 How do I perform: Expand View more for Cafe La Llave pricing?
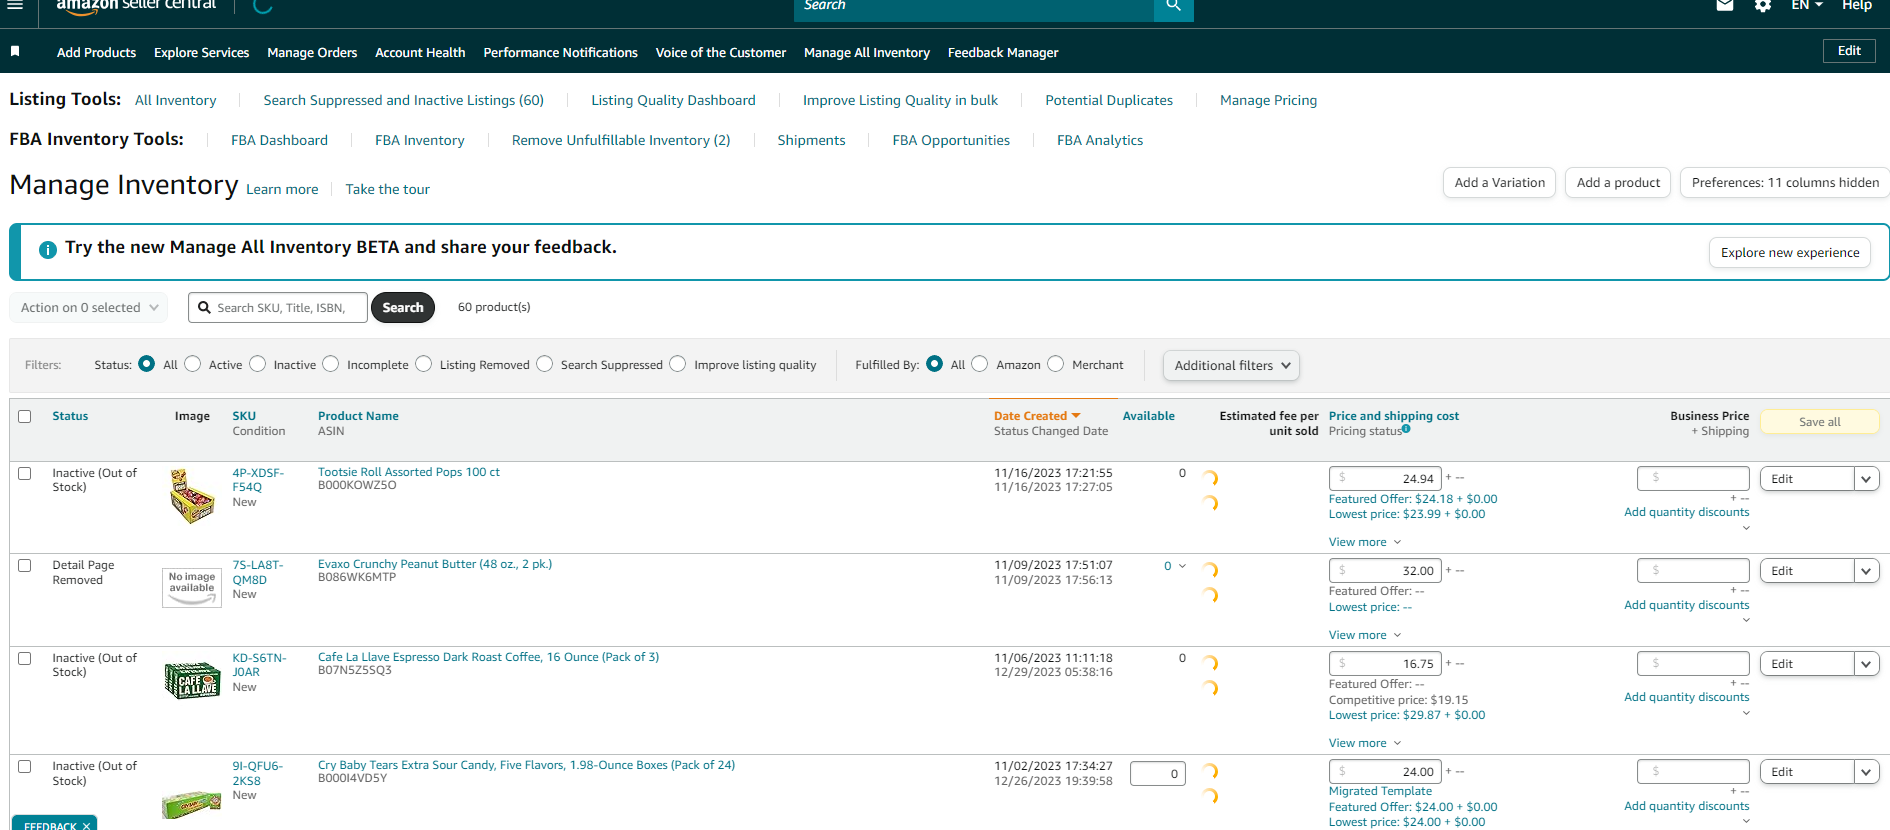1365,743
